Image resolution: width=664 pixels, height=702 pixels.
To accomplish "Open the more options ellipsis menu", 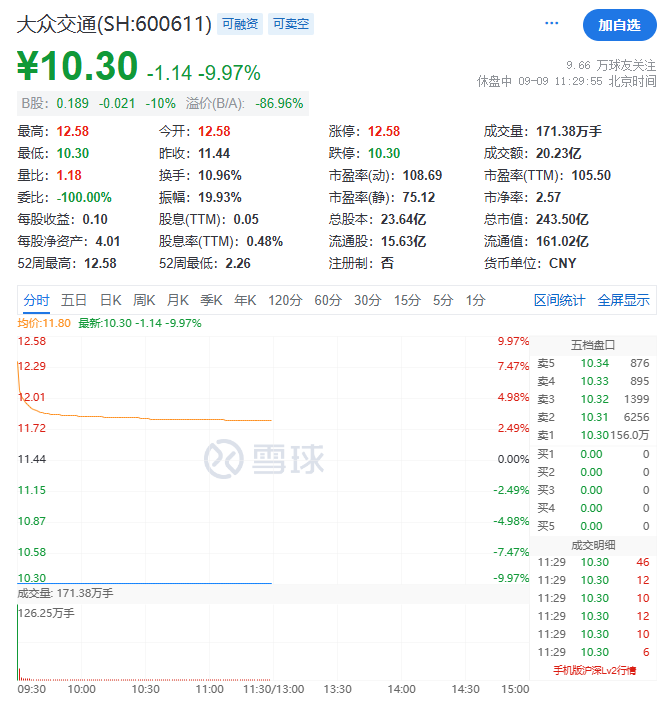I will (x=552, y=23).
